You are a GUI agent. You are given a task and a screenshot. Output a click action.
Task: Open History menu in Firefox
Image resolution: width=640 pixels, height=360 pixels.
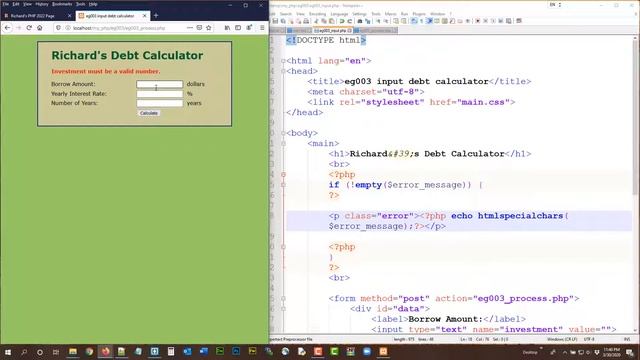pos(42,4)
